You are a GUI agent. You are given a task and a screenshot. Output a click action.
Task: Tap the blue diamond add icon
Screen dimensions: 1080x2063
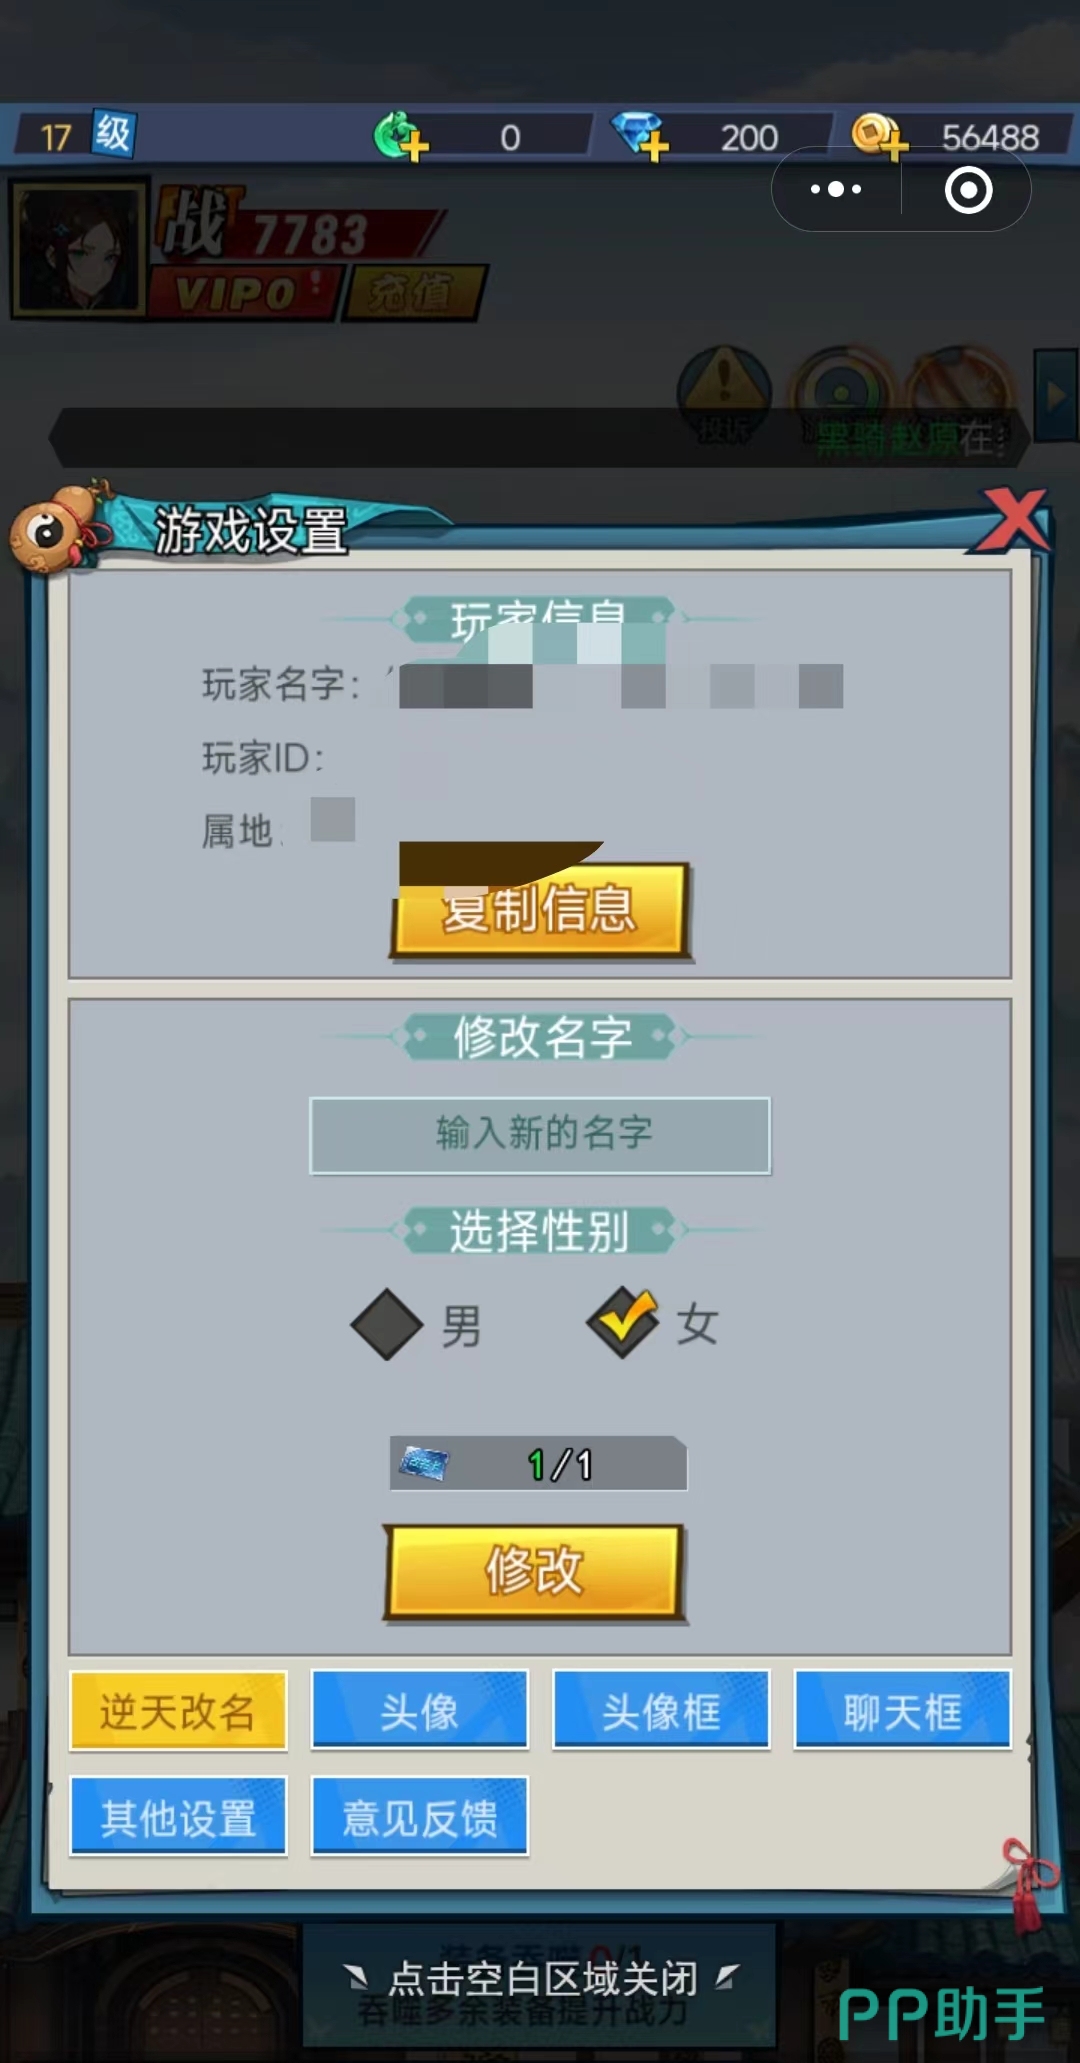(x=640, y=136)
